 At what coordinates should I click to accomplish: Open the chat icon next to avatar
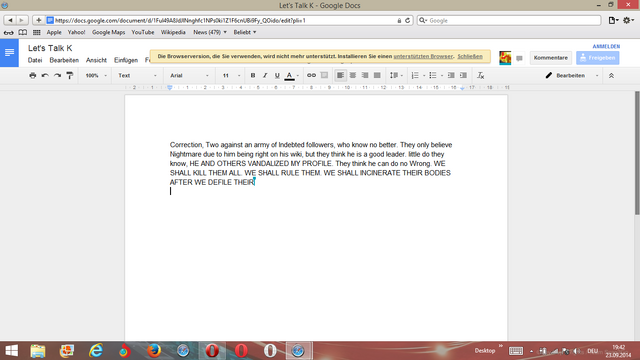point(519,58)
